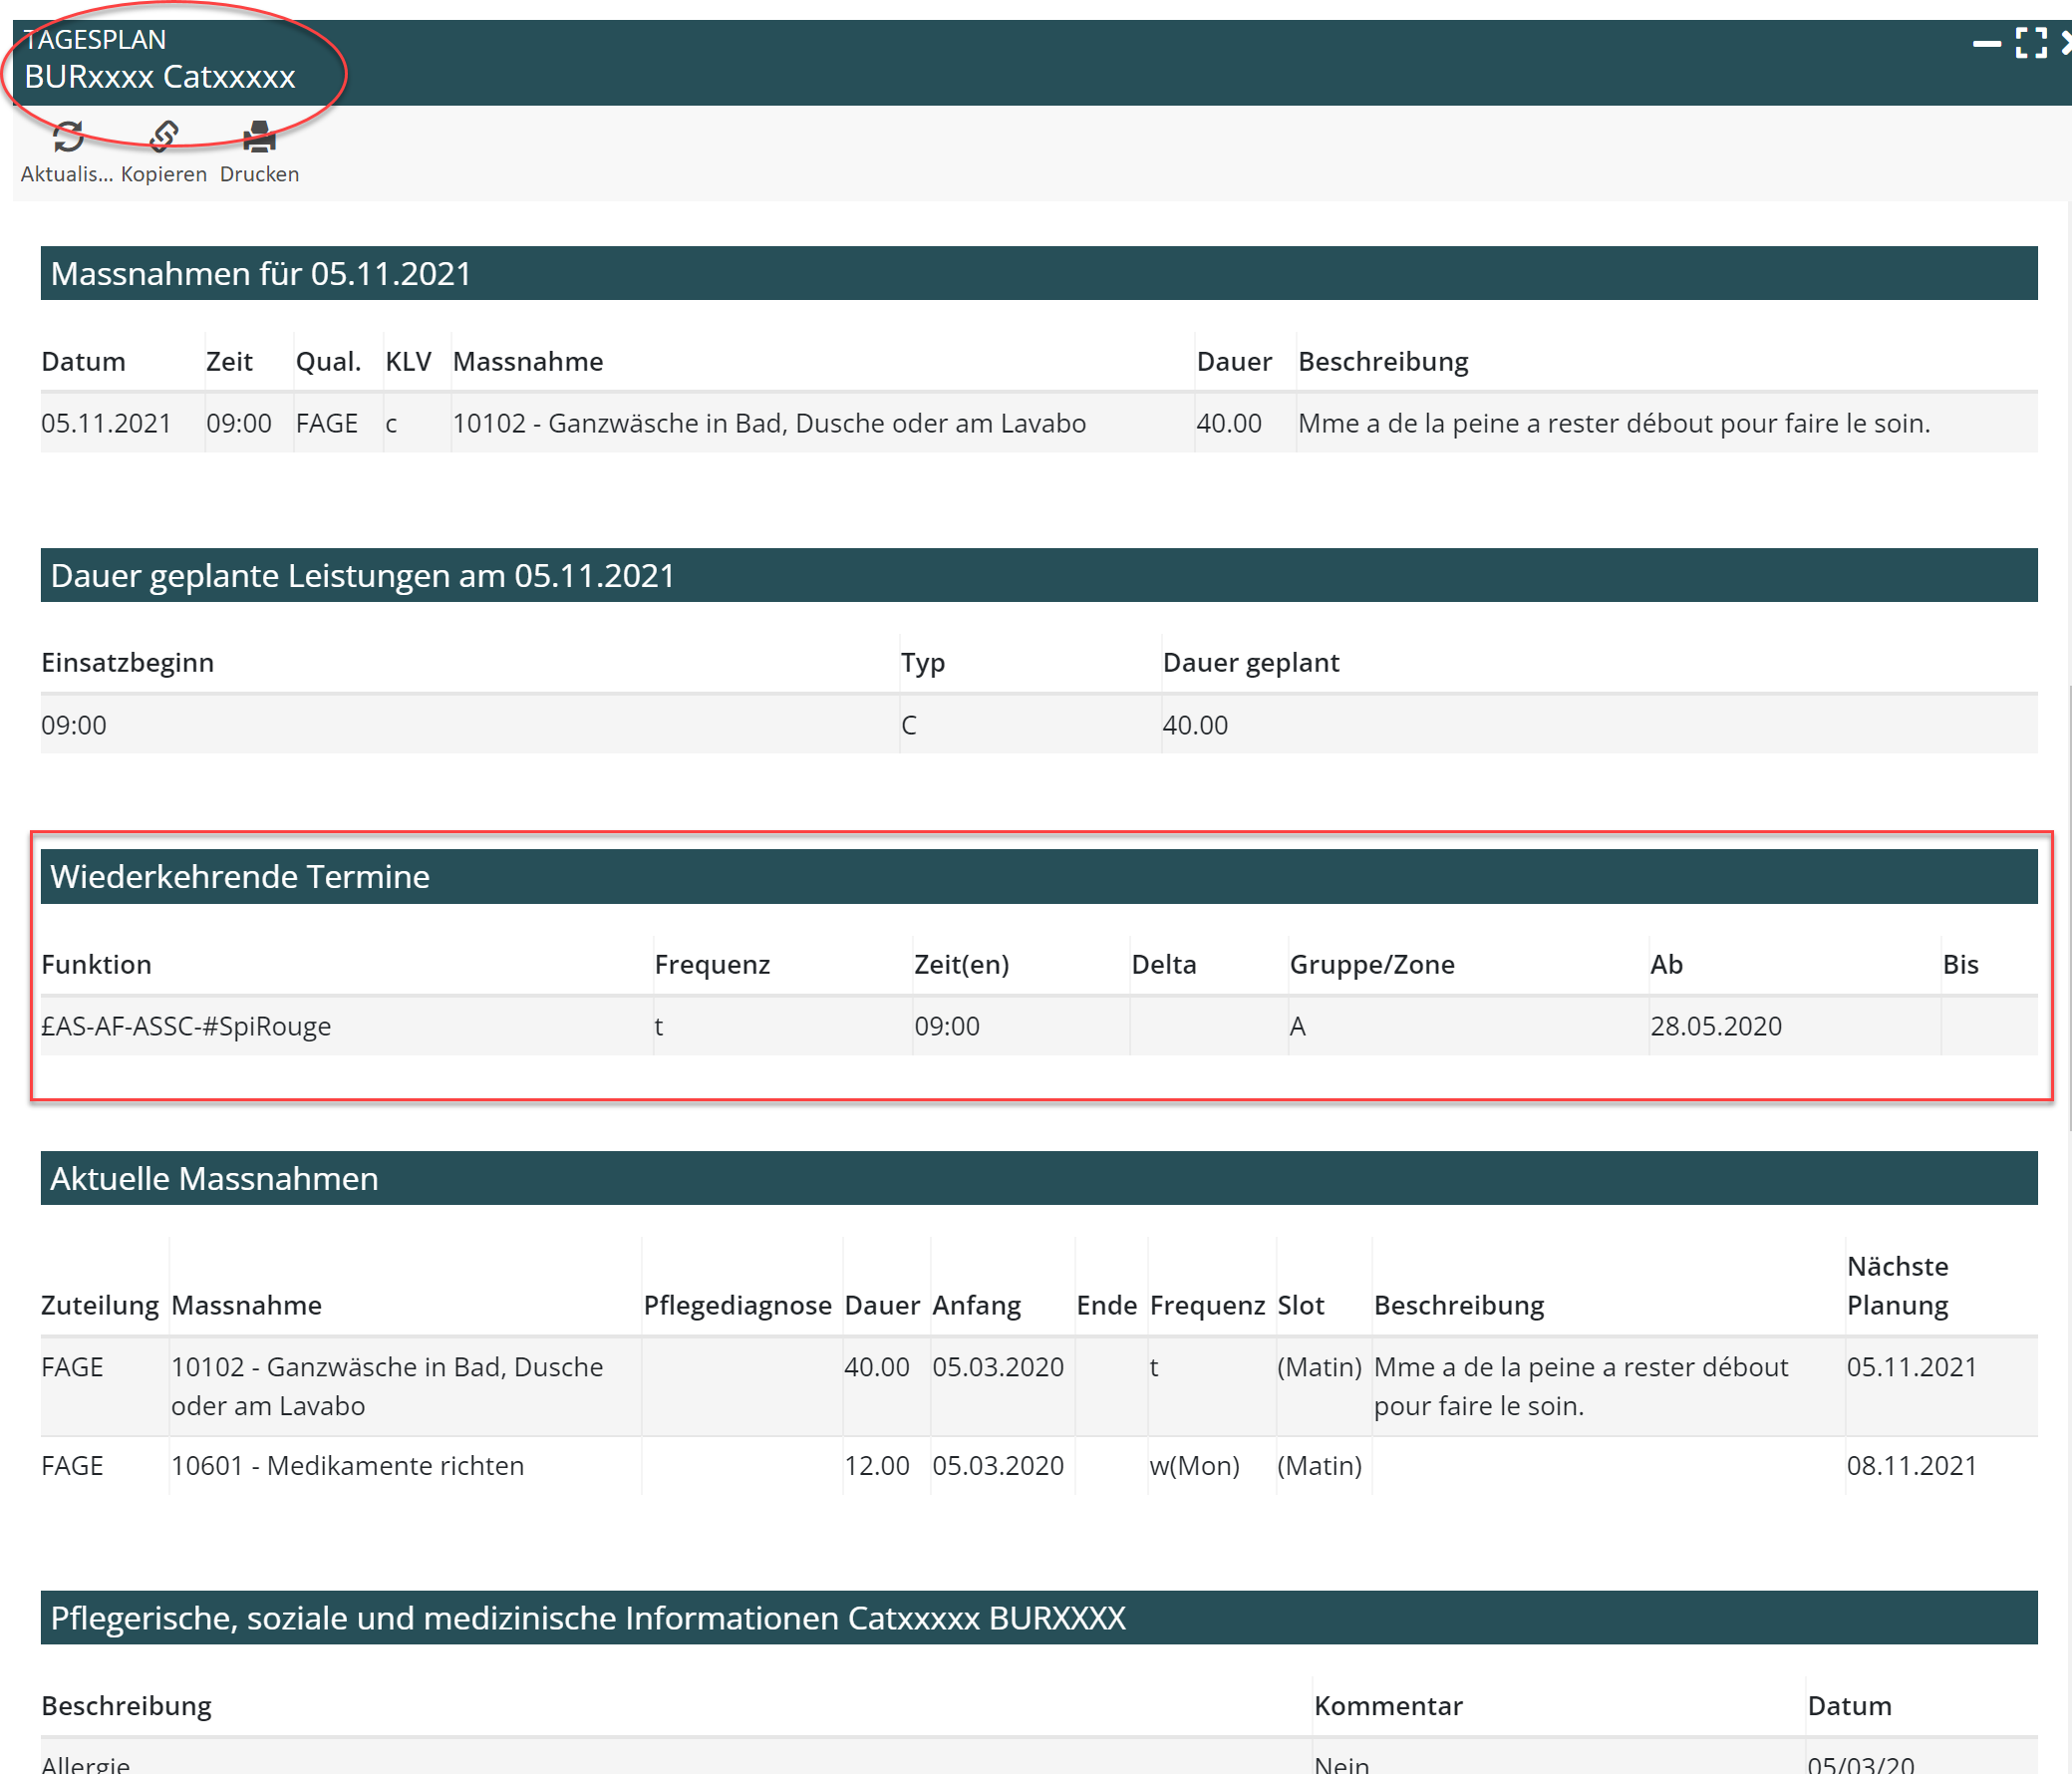The image size is (2072, 1774).
Task: Click the Einsatzbeginn column header
Action: 127,662
